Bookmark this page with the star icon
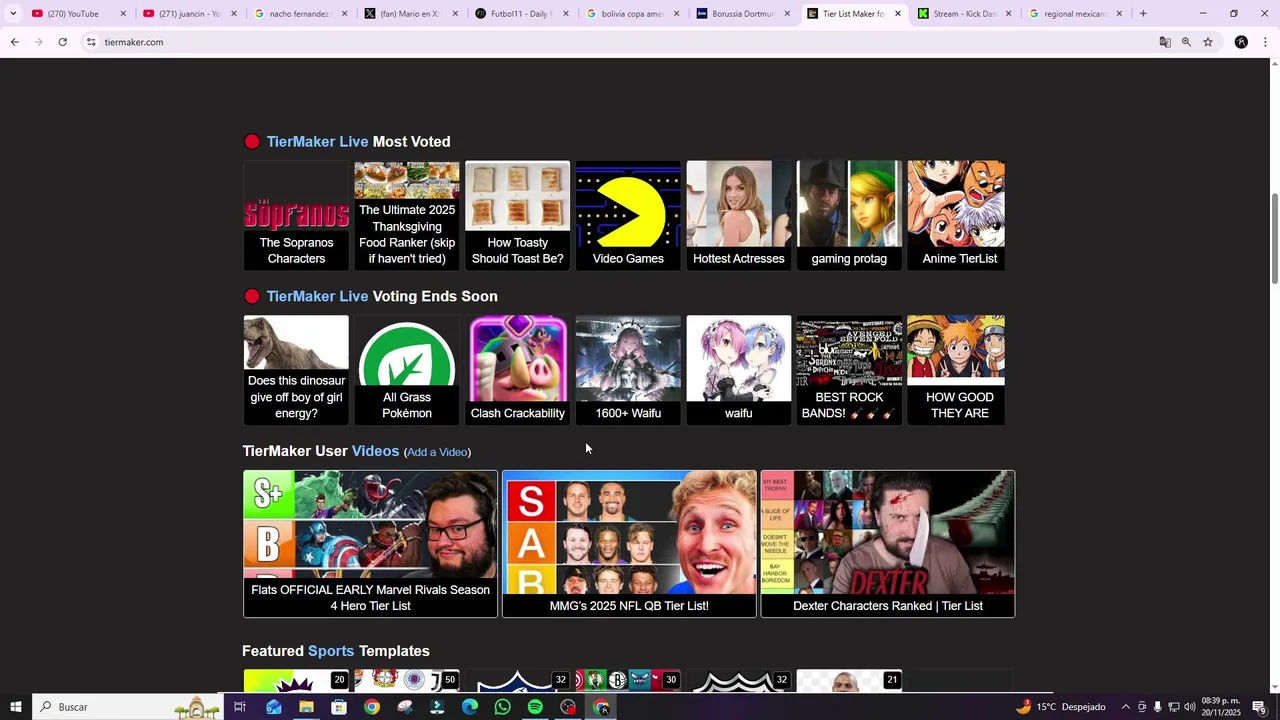The height and width of the screenshot is (720, 1280). (1208, 42)
